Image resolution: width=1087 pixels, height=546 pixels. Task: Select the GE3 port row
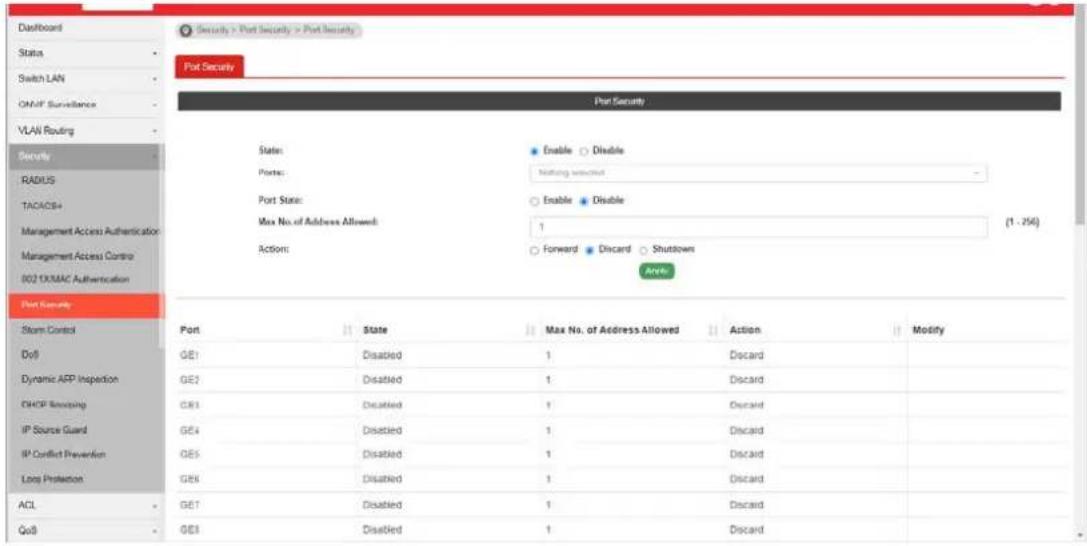click(x=621, y=405)
